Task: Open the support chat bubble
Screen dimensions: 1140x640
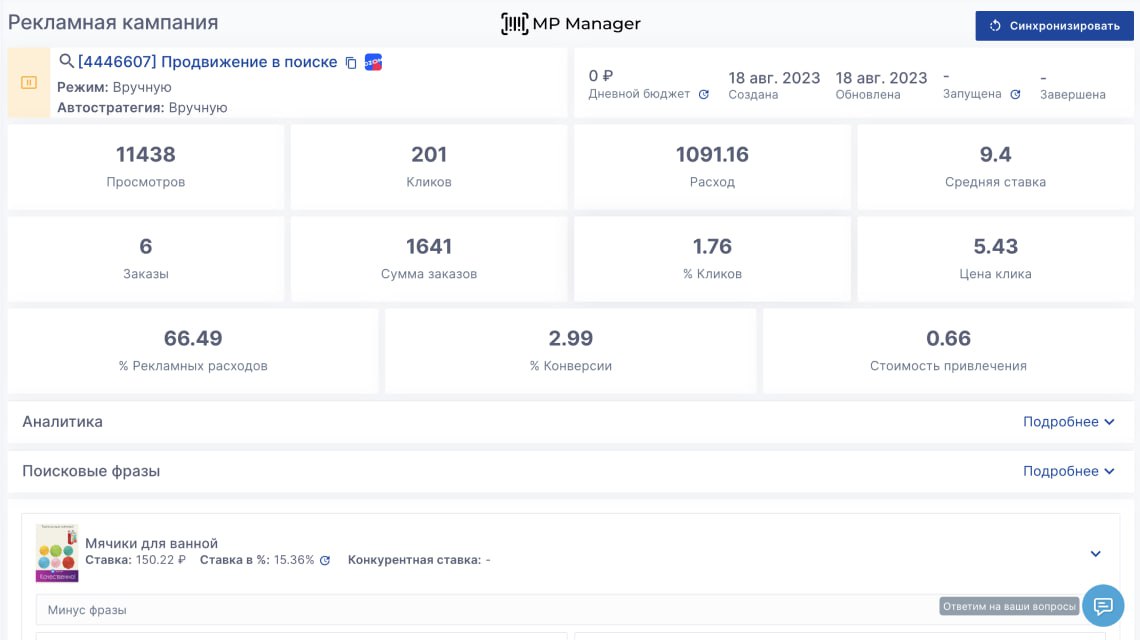Action: point(1103,606)
